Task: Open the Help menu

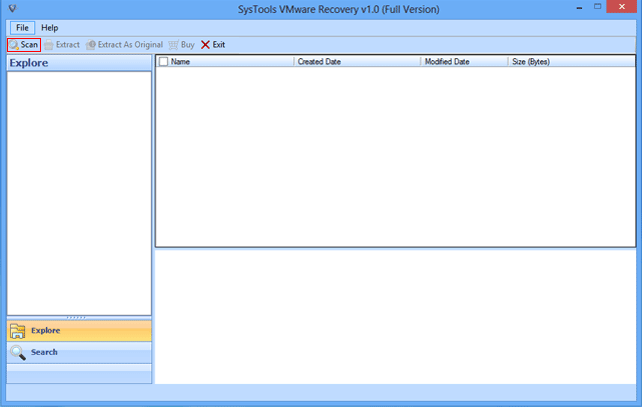Action: [x=50, y=28]
